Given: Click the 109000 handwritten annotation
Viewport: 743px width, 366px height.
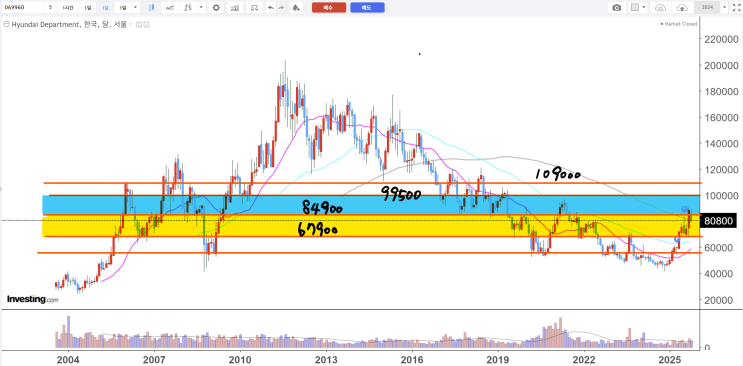Looking at the screenshot, I should tap(557, 174).
